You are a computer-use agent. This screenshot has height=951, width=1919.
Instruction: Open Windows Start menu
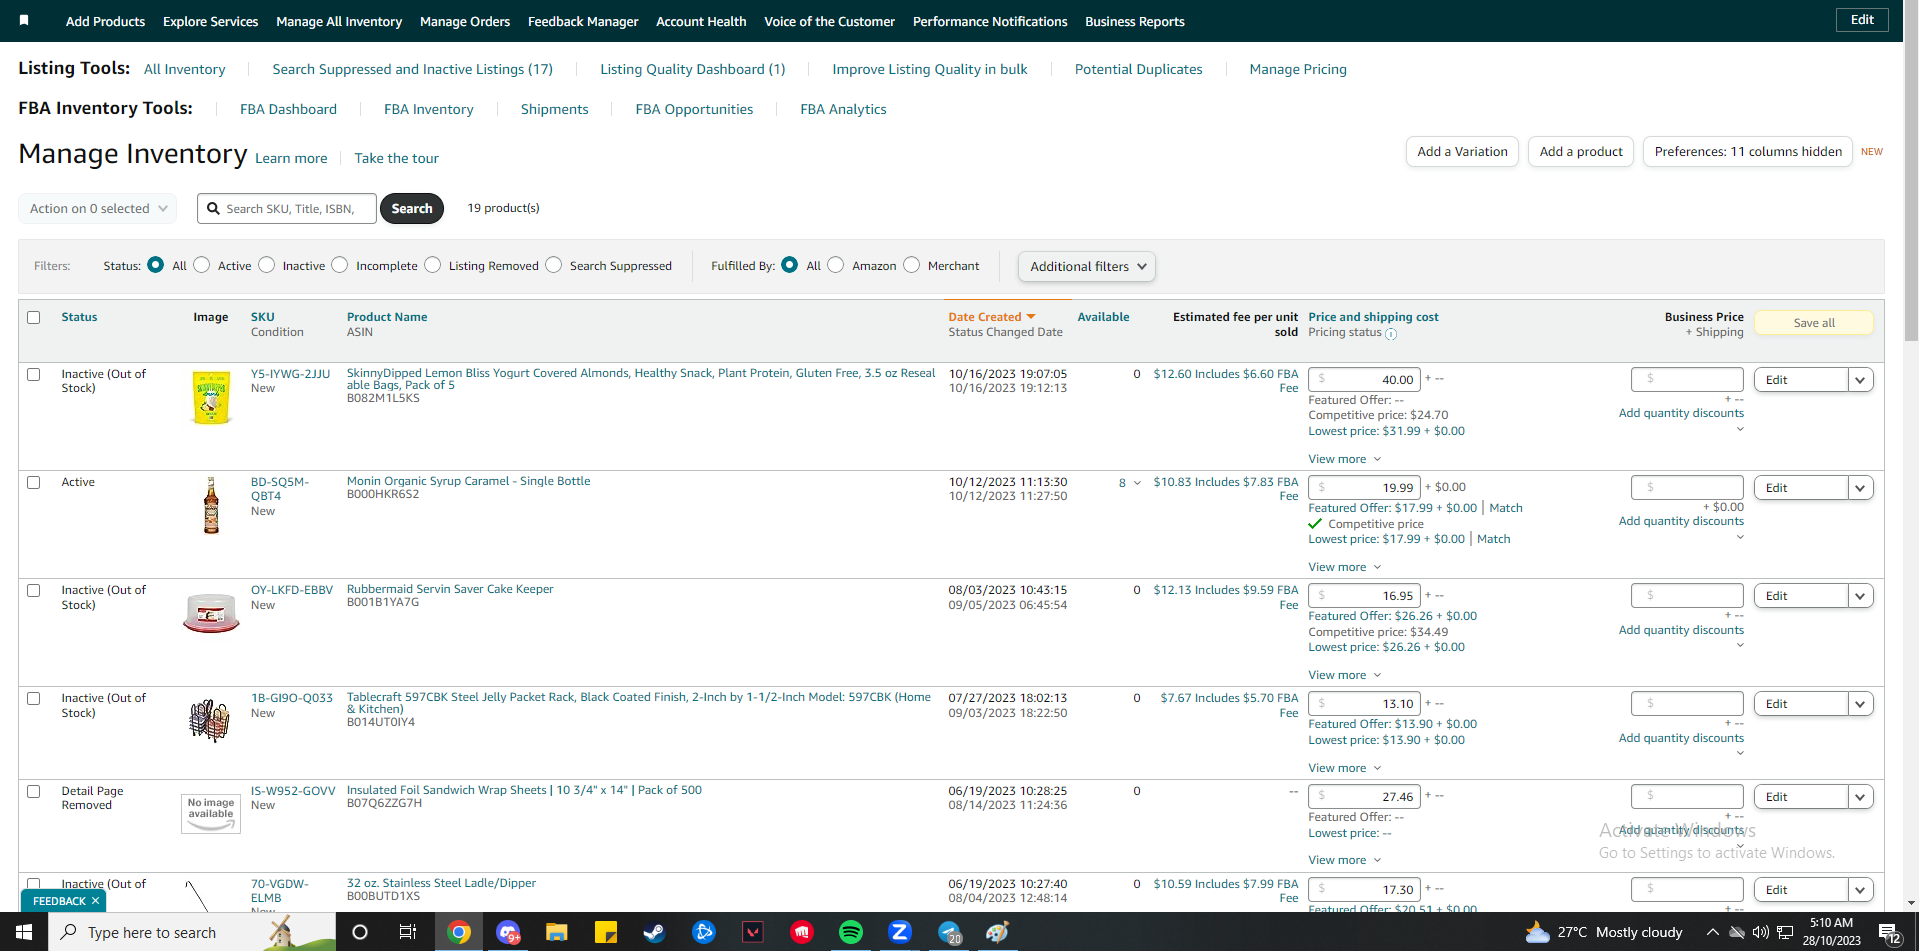click(24, 932)
